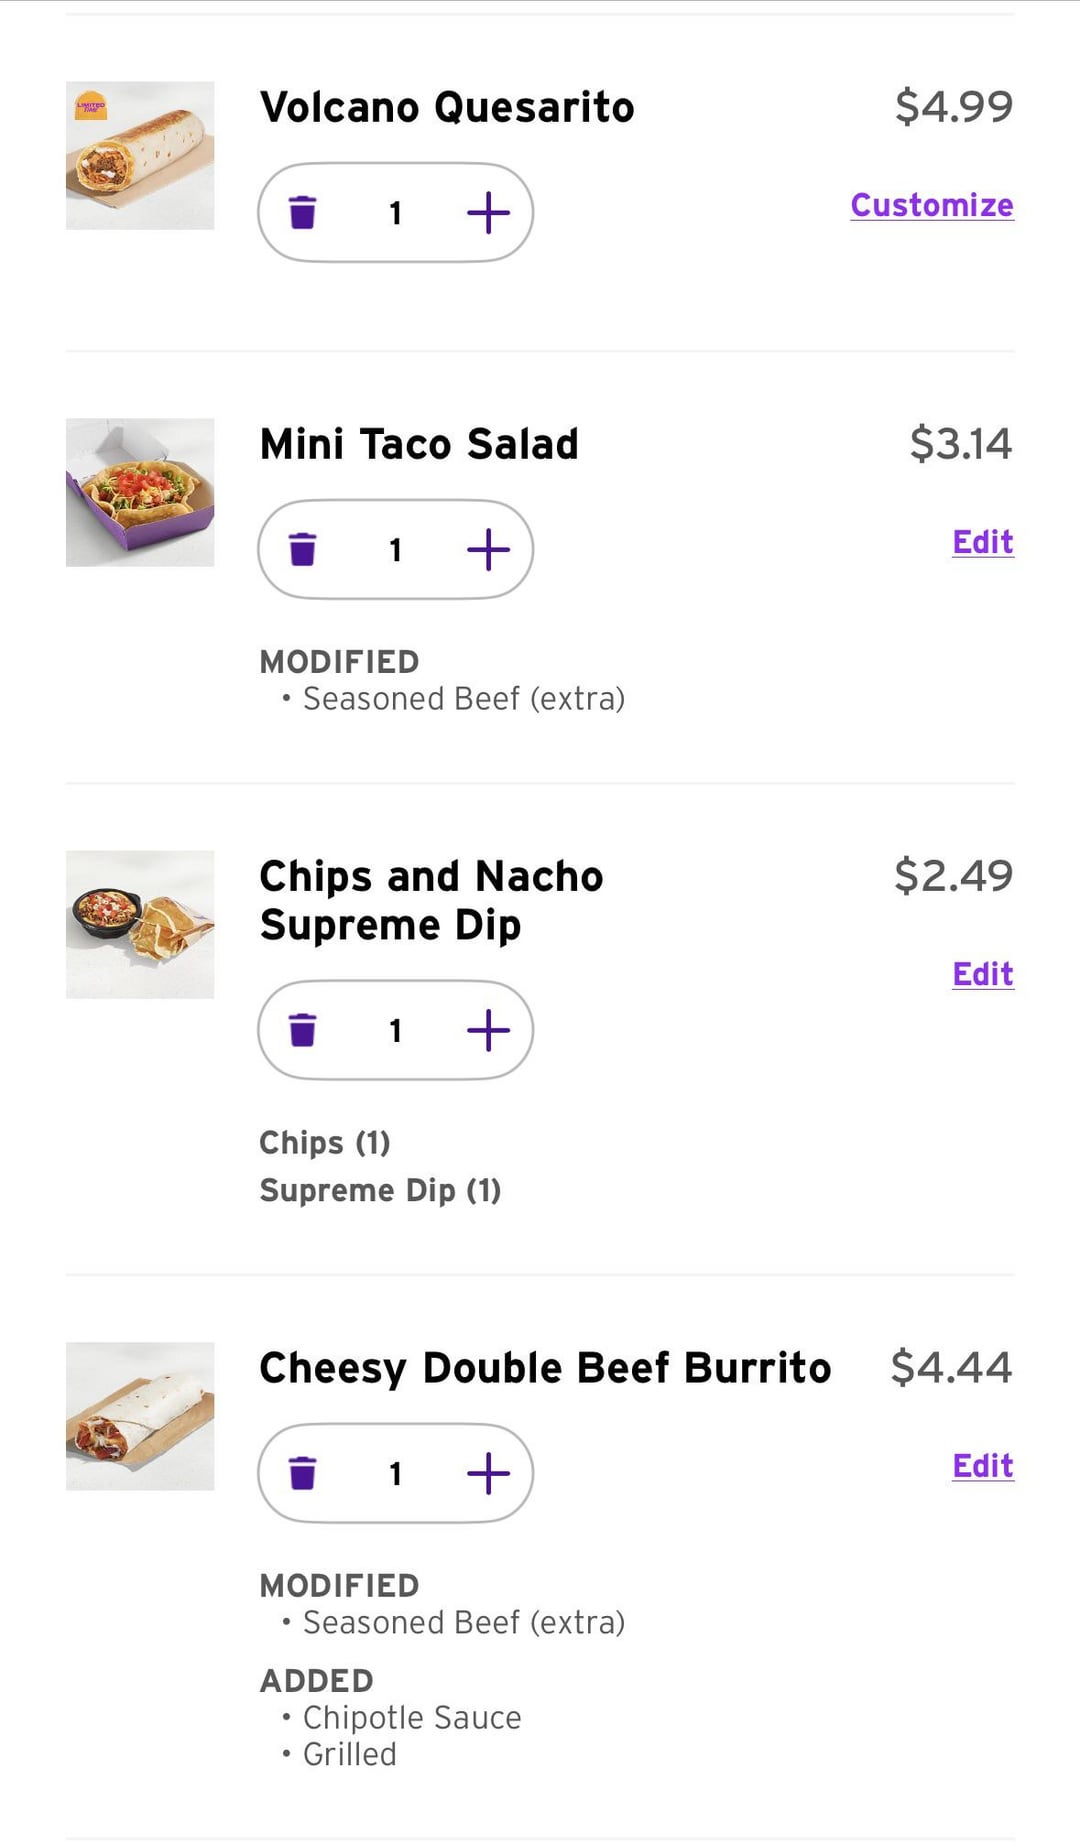1080x1844 pixels.
Task: Edit the Chips and Nacho Supreme Dip
Action: pos(982,974)
